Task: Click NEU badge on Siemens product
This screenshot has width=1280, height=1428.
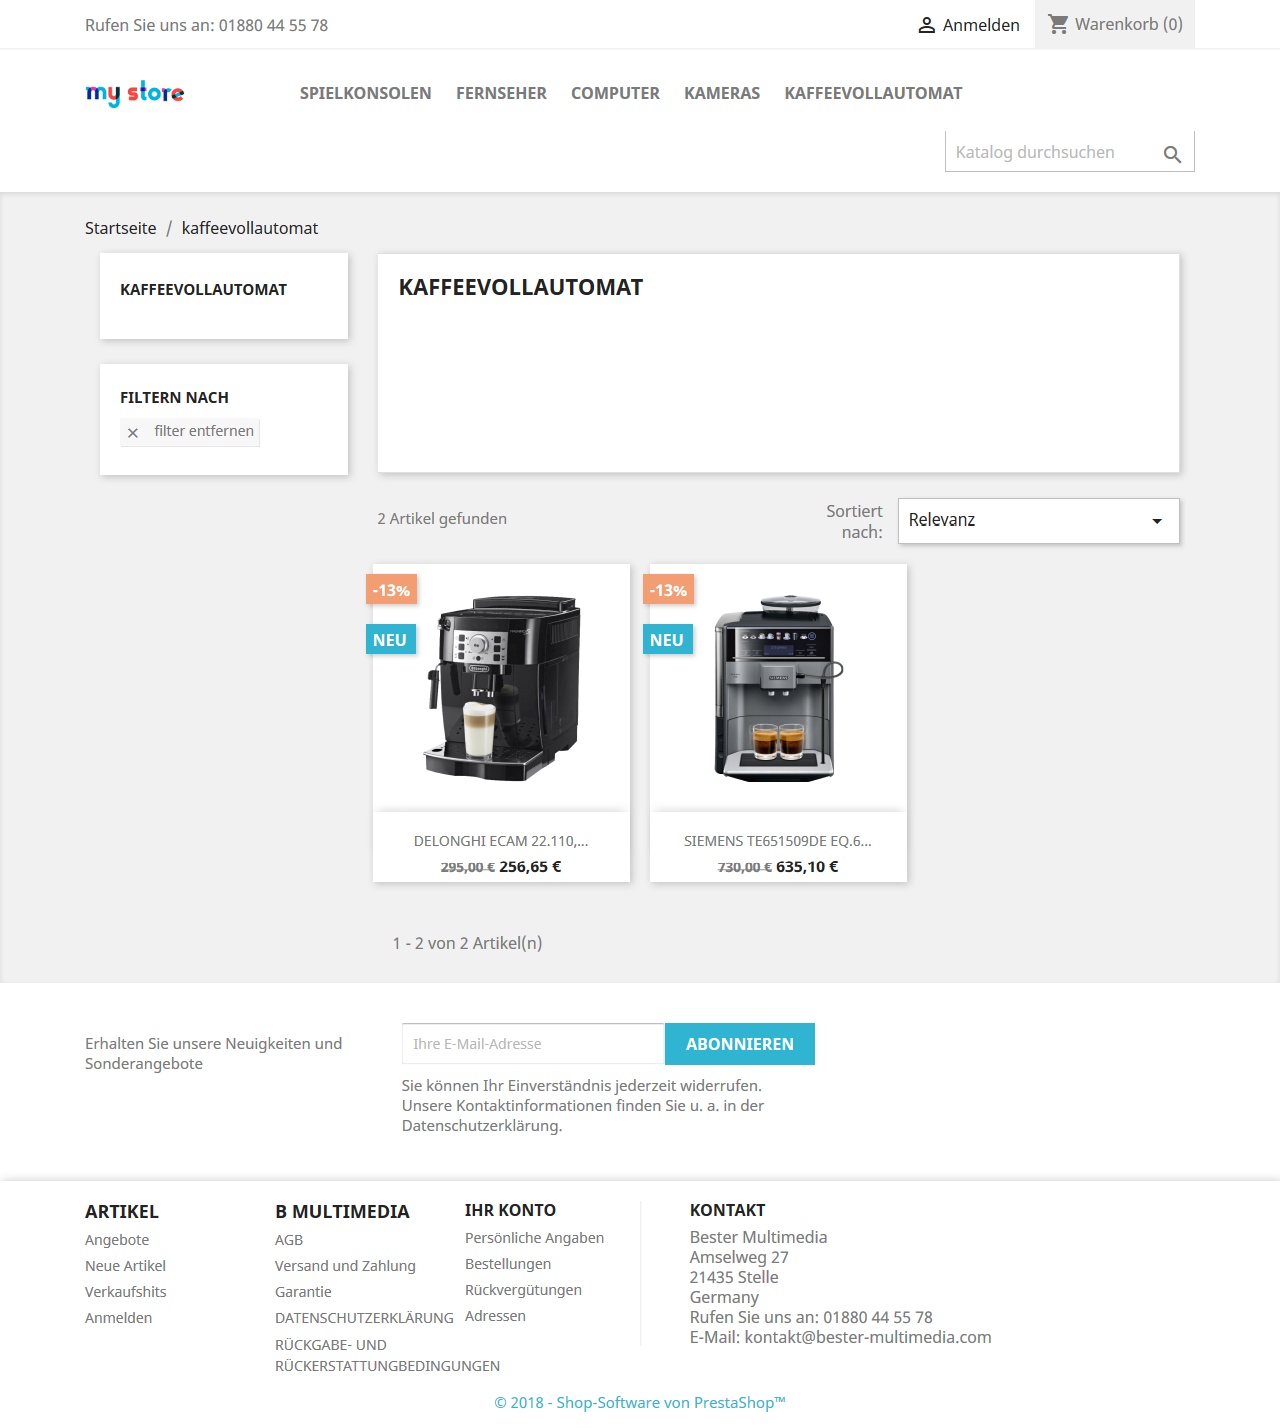Action: coord(667,640)
